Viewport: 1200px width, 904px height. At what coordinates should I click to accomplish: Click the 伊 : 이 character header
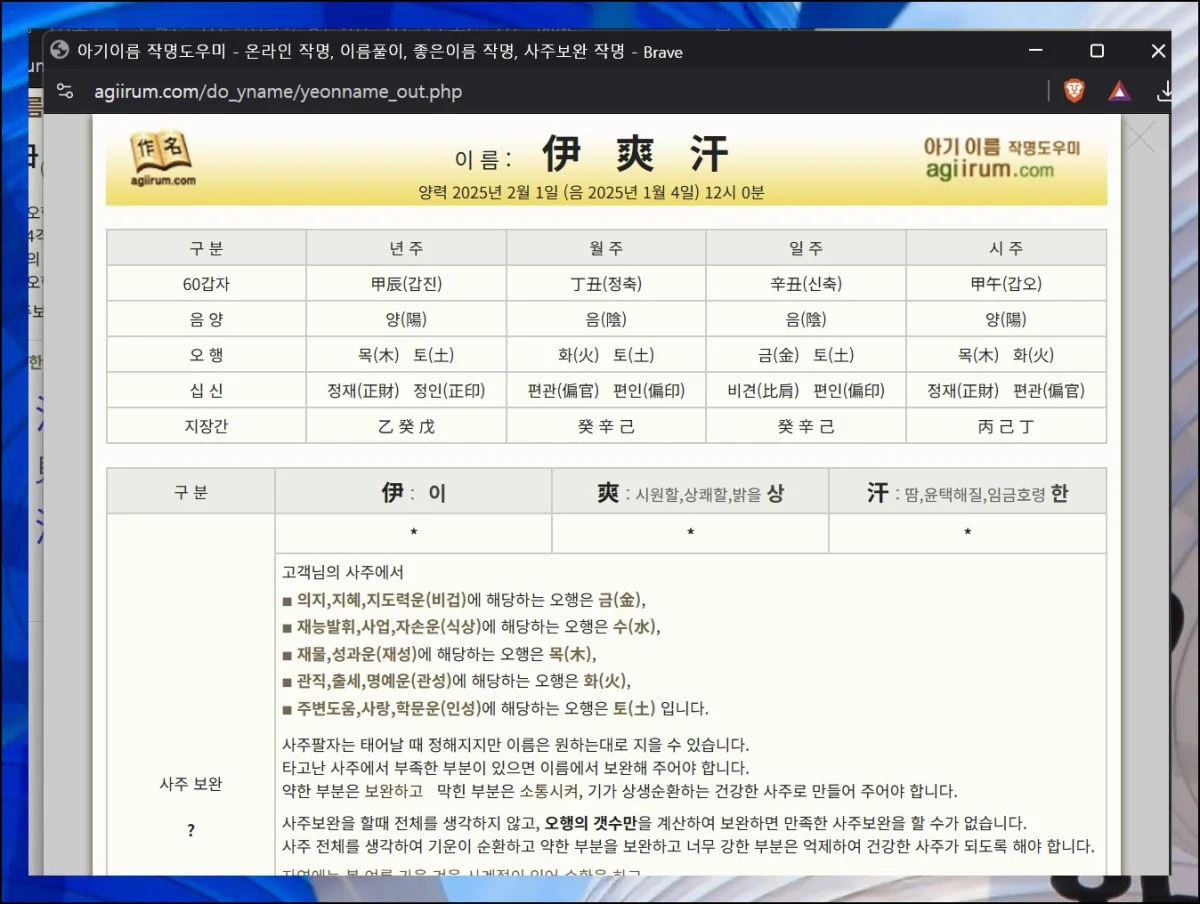[413, 493]
